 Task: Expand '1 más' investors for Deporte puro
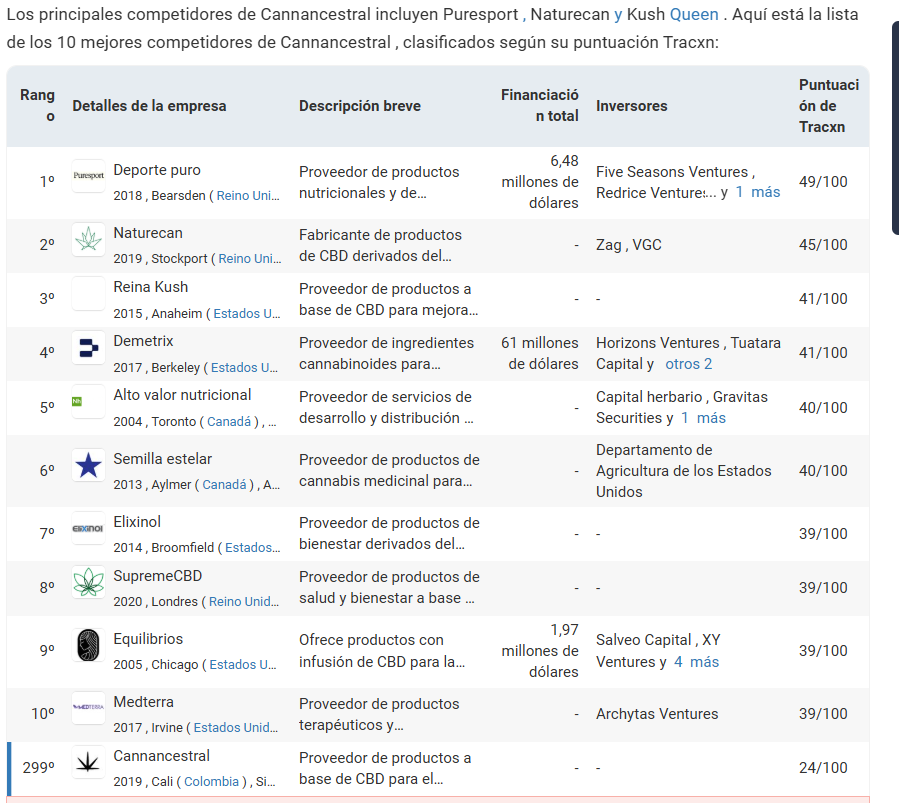(x=758, y=192)
